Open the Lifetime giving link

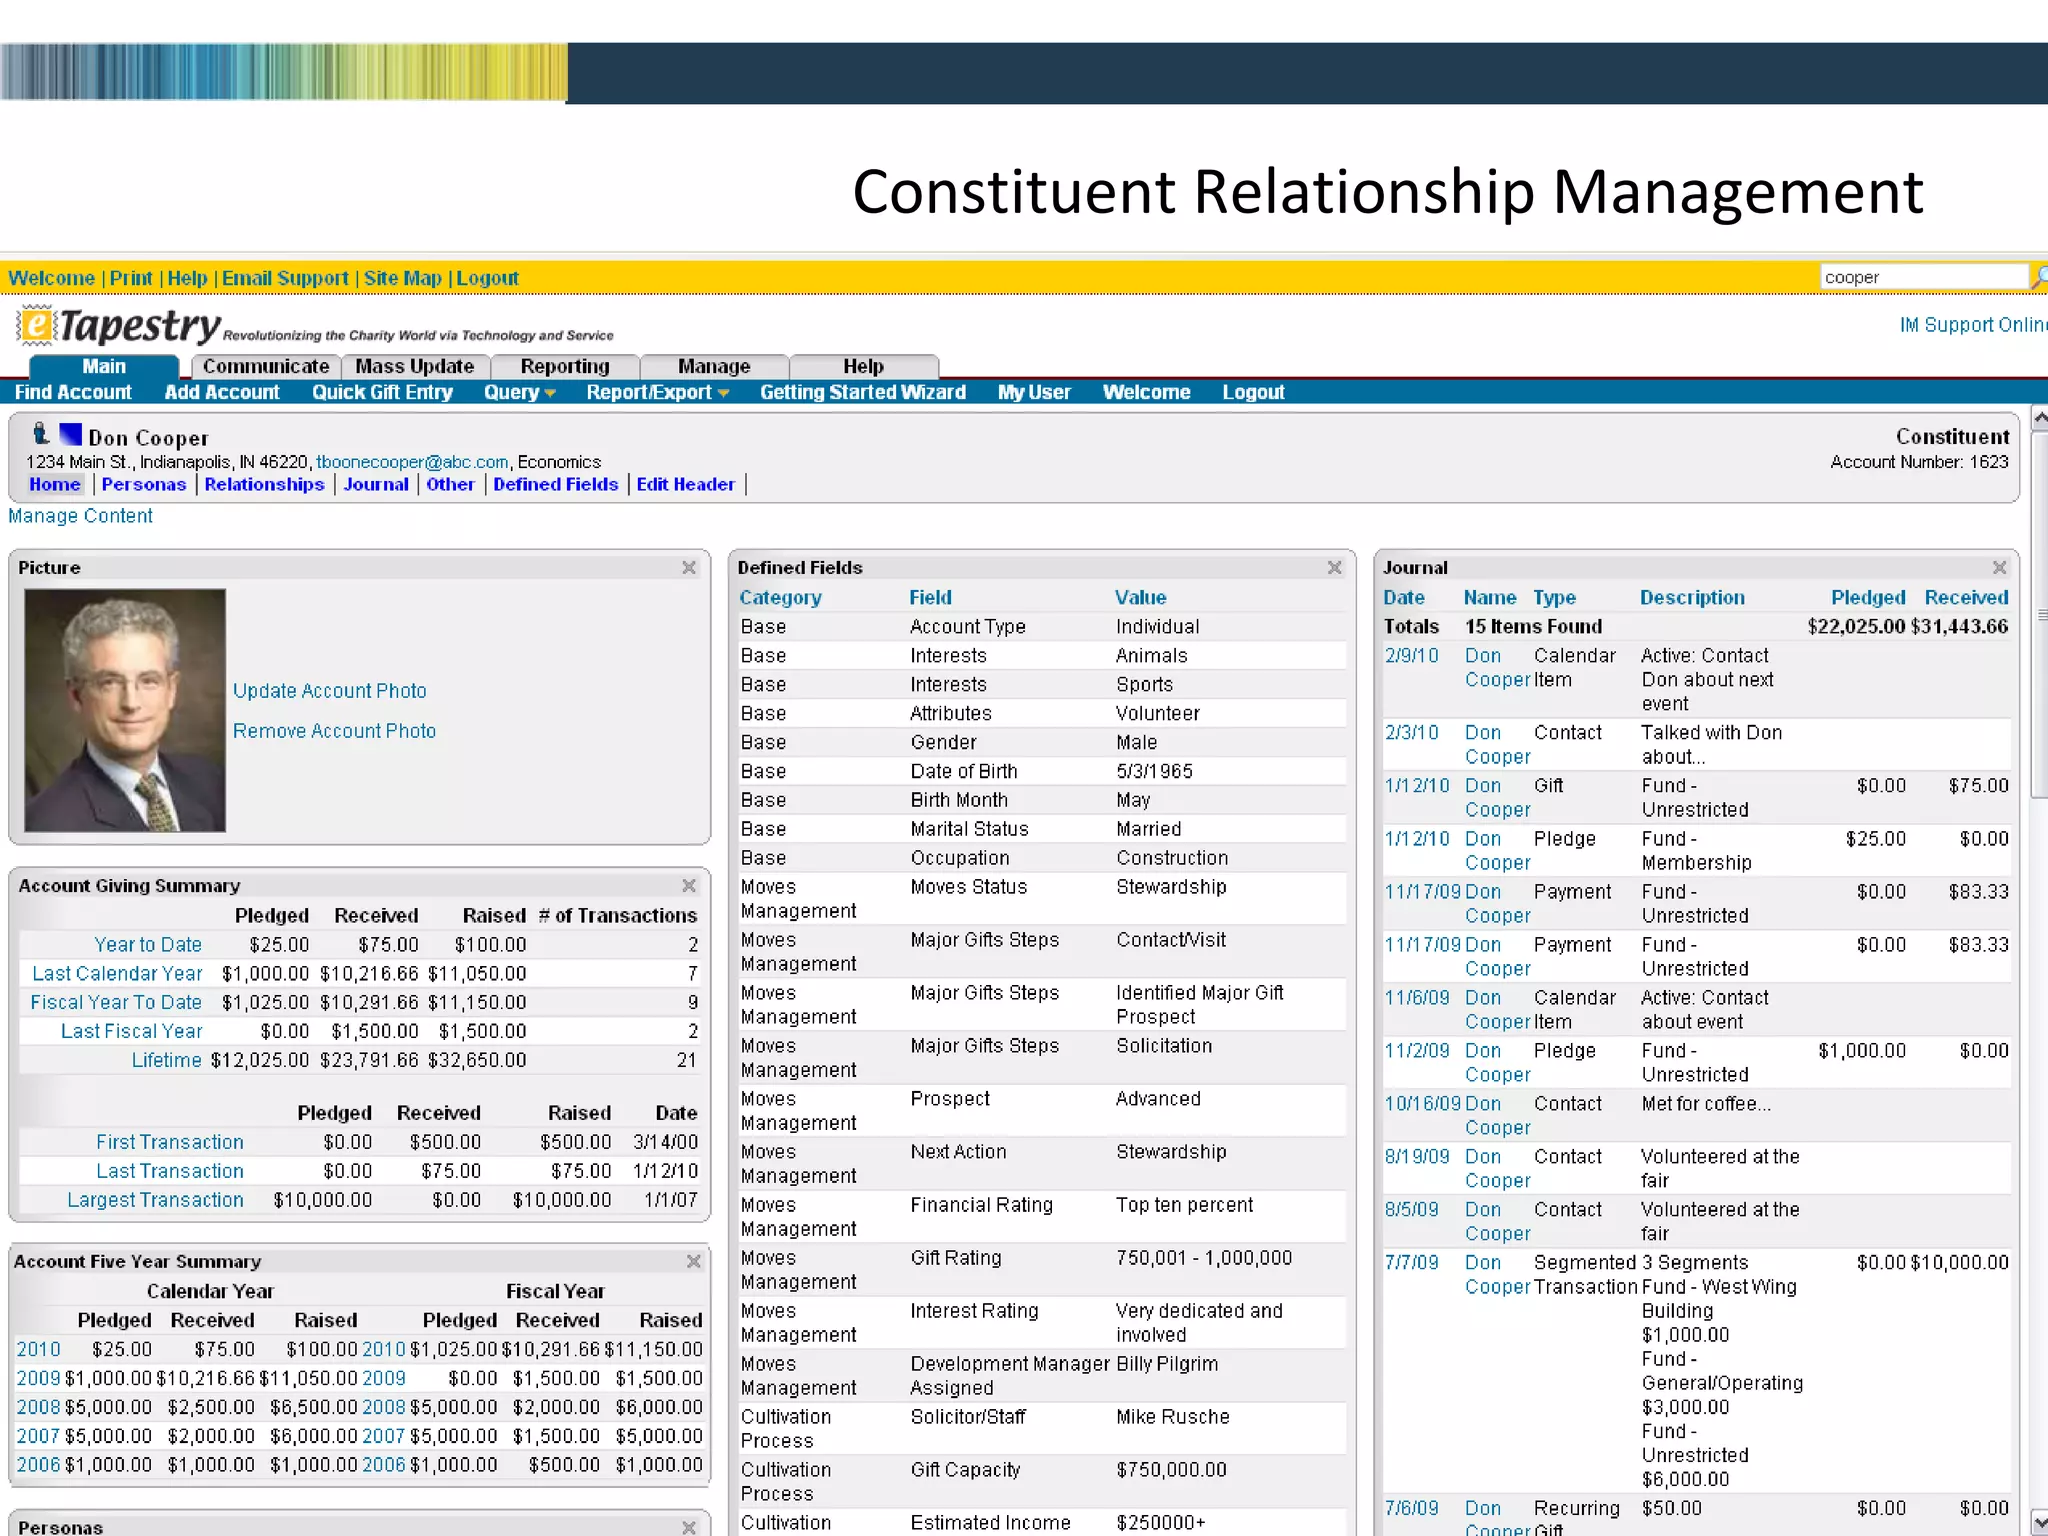pos(166,1060)
